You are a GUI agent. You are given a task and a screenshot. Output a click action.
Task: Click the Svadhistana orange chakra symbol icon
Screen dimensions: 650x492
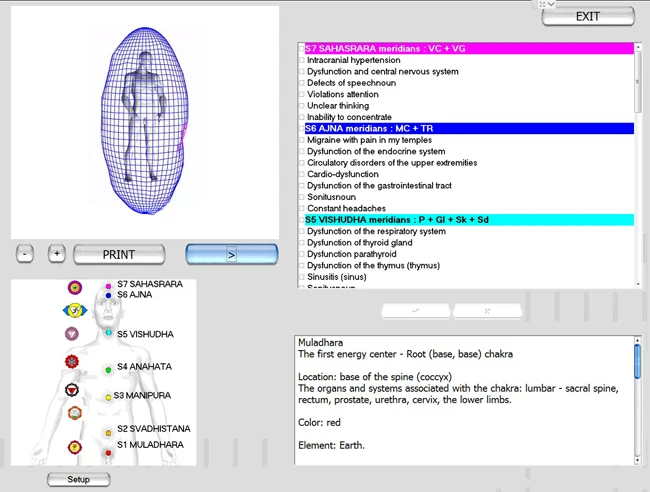[75, 413]
